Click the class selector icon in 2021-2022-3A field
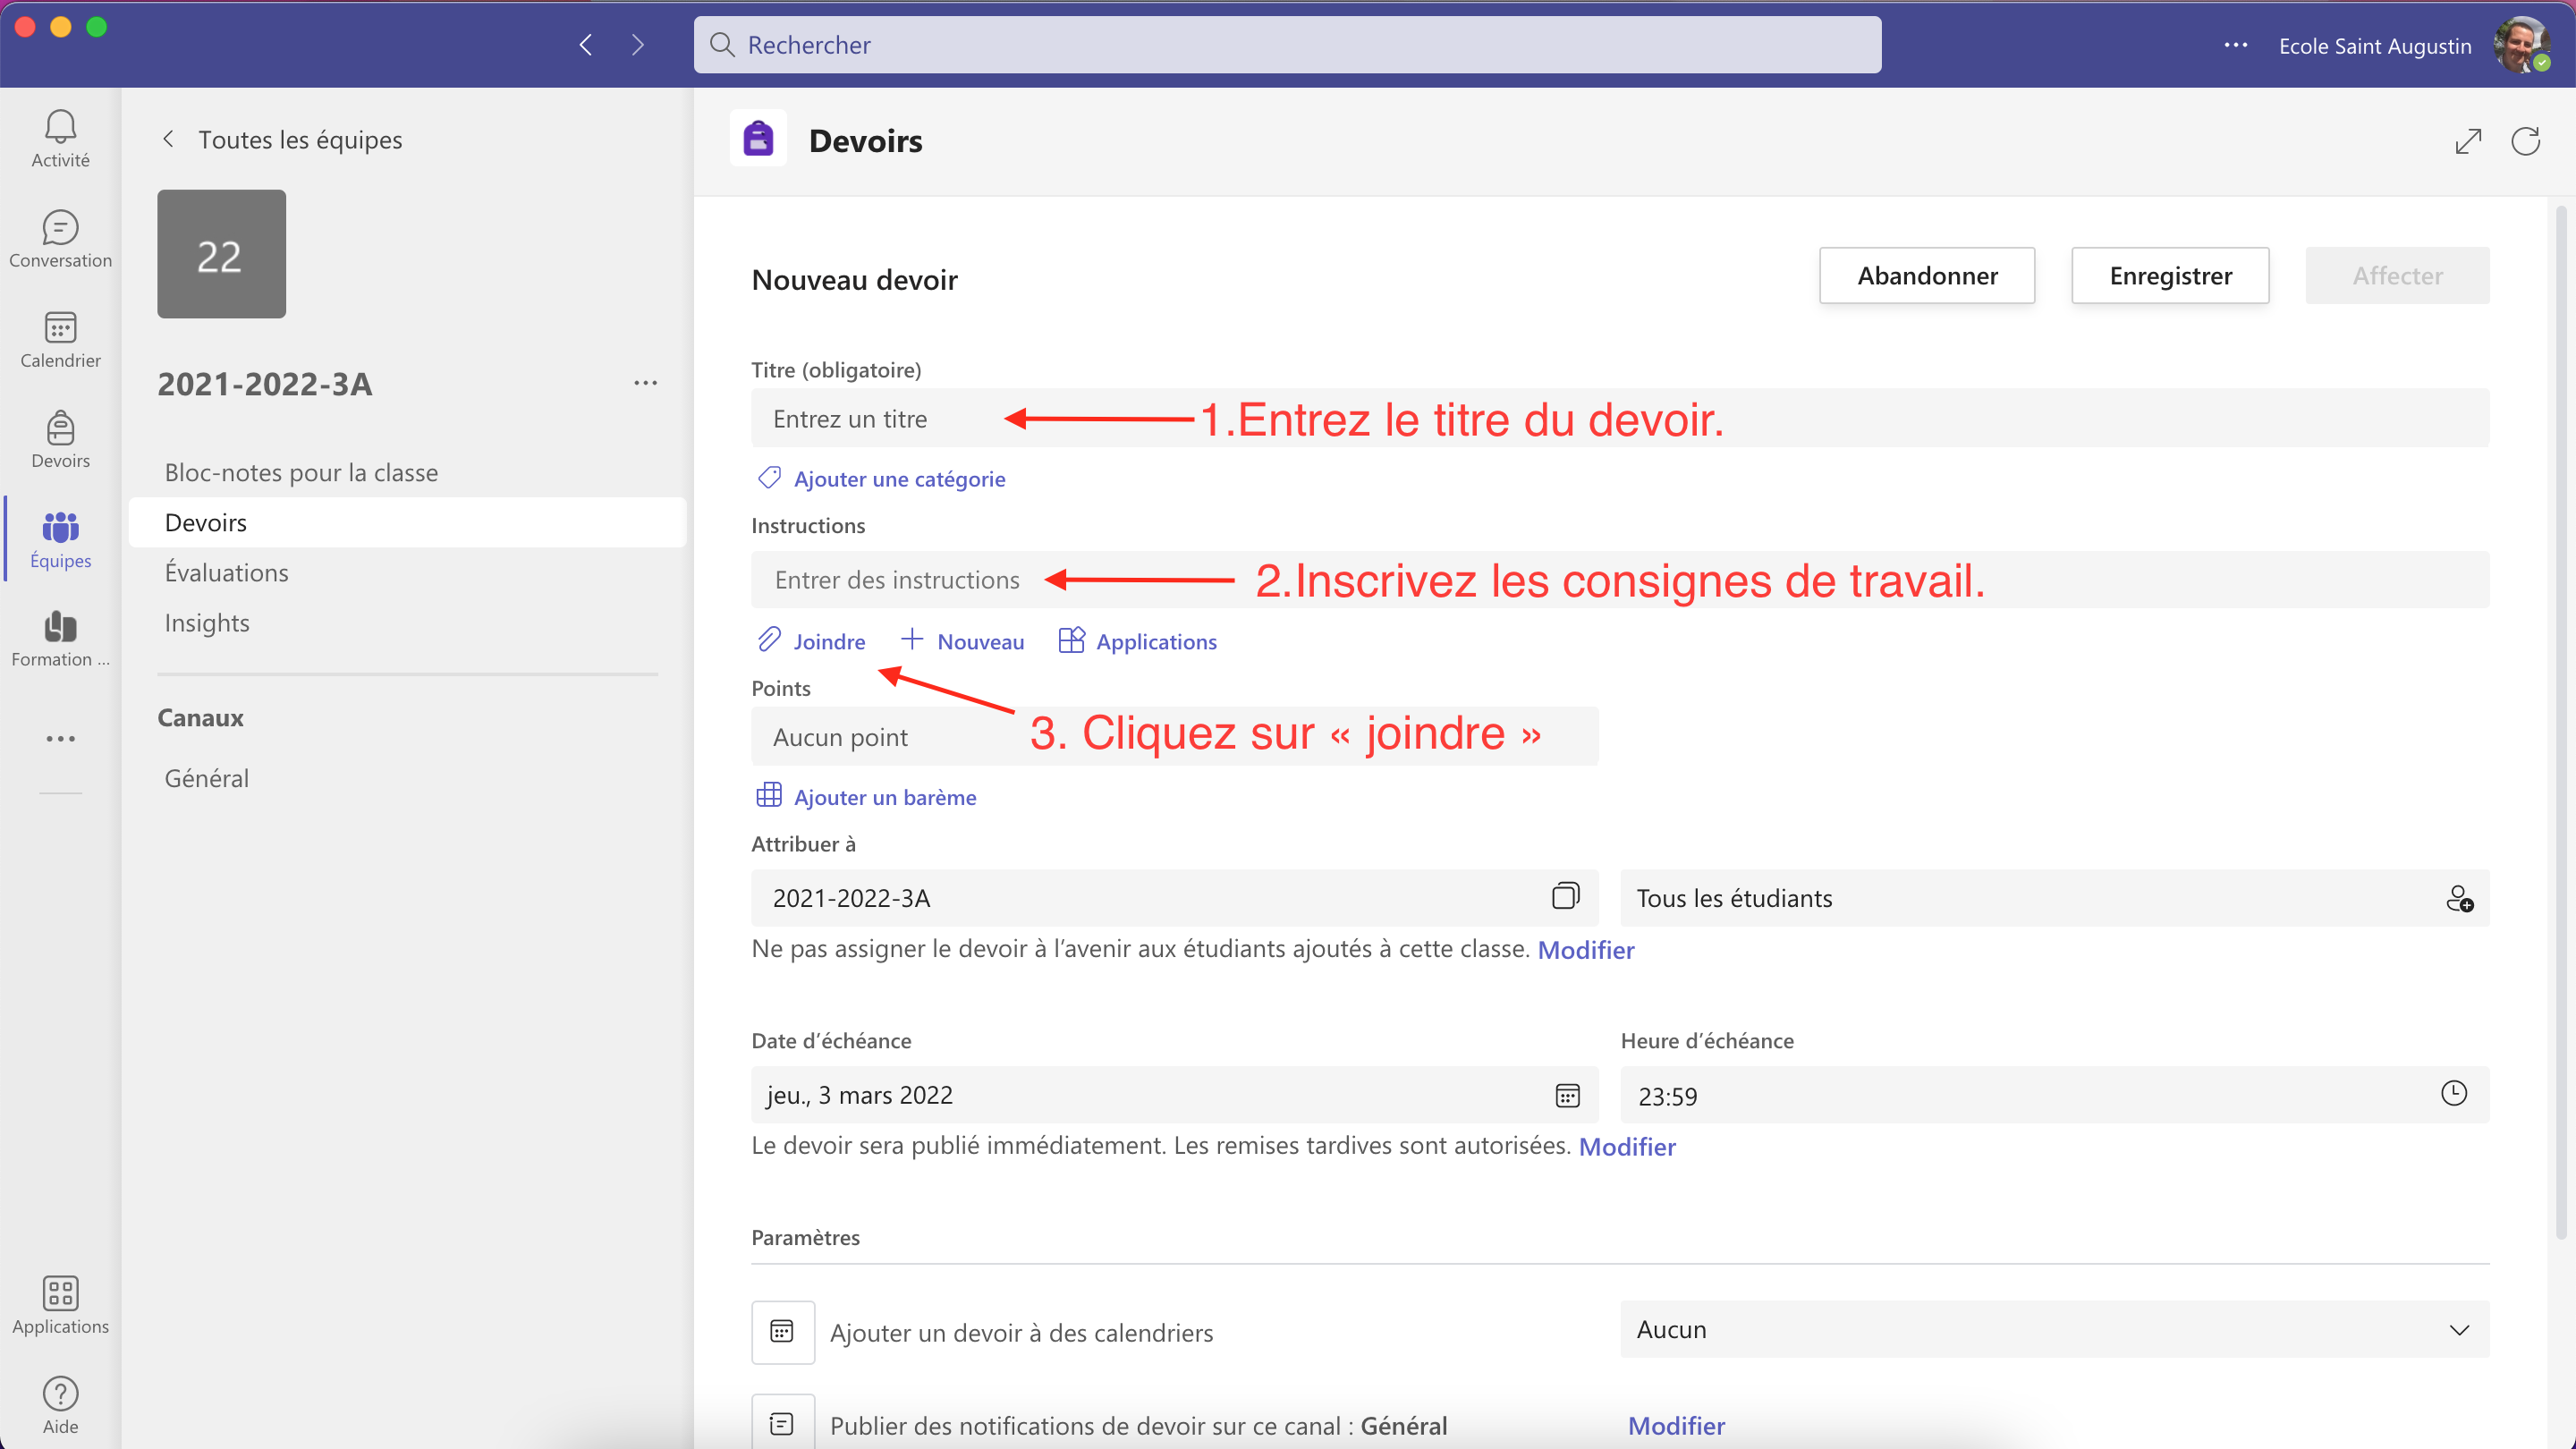2576x1449 pixels. pos(1566,896)
